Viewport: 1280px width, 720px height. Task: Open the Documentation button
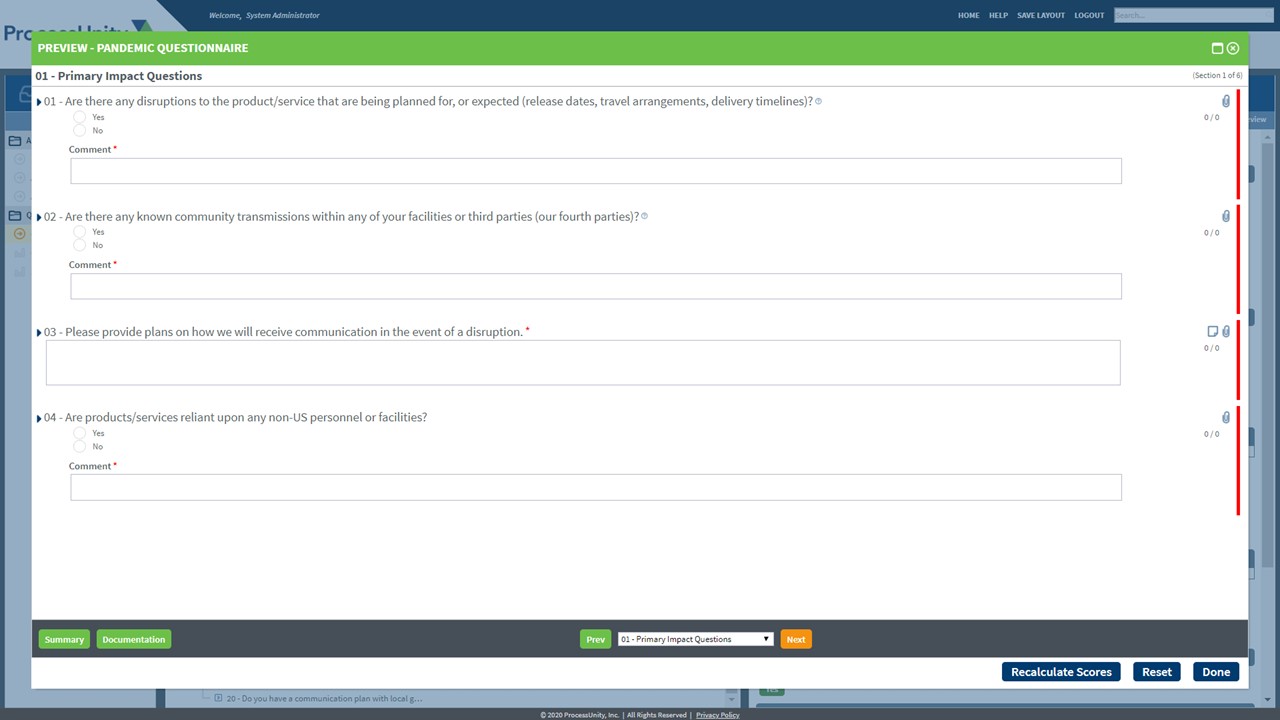pyautogui.click(x=133, y=639)
